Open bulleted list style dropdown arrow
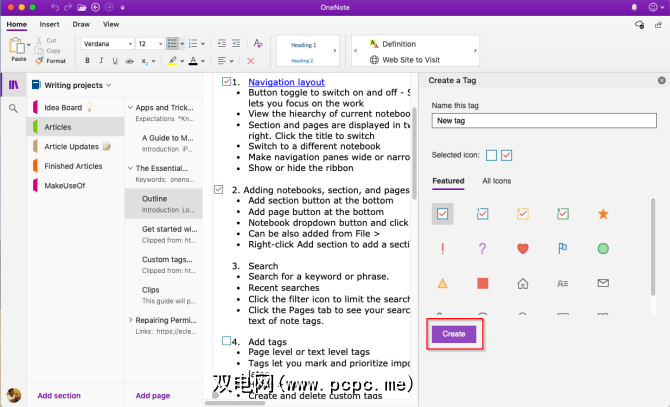Viewport: 670px width, 407px height. point(182,44)
